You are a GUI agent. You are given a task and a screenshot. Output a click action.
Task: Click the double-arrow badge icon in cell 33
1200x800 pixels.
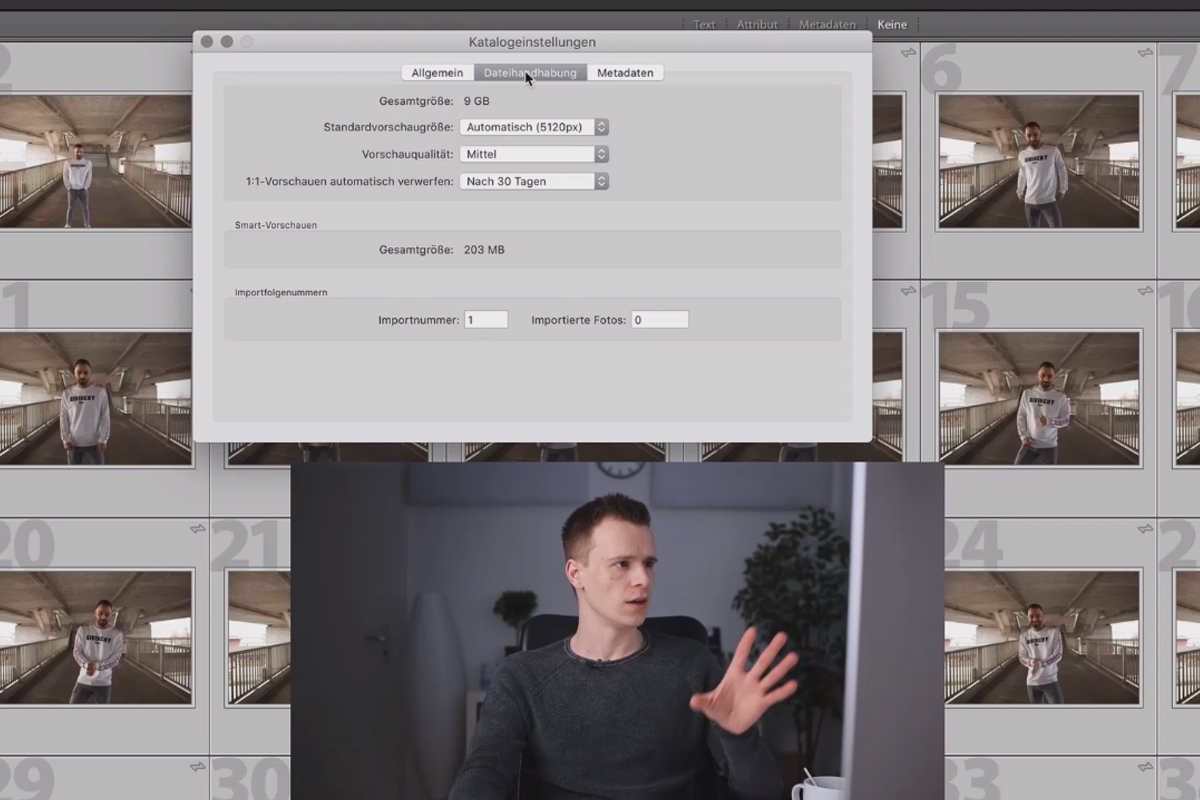(1145, 767)
